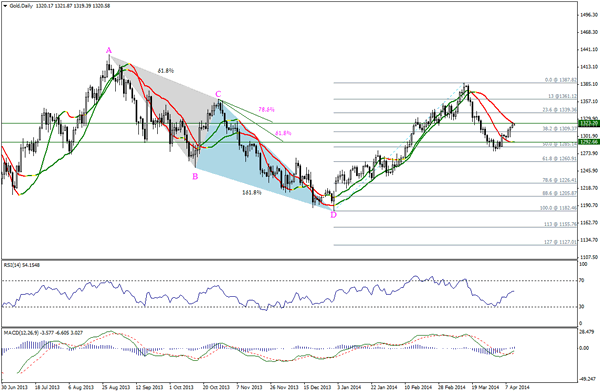Click the 3 Jan 2014 date label
600x392 pixels.
[350, 387]
